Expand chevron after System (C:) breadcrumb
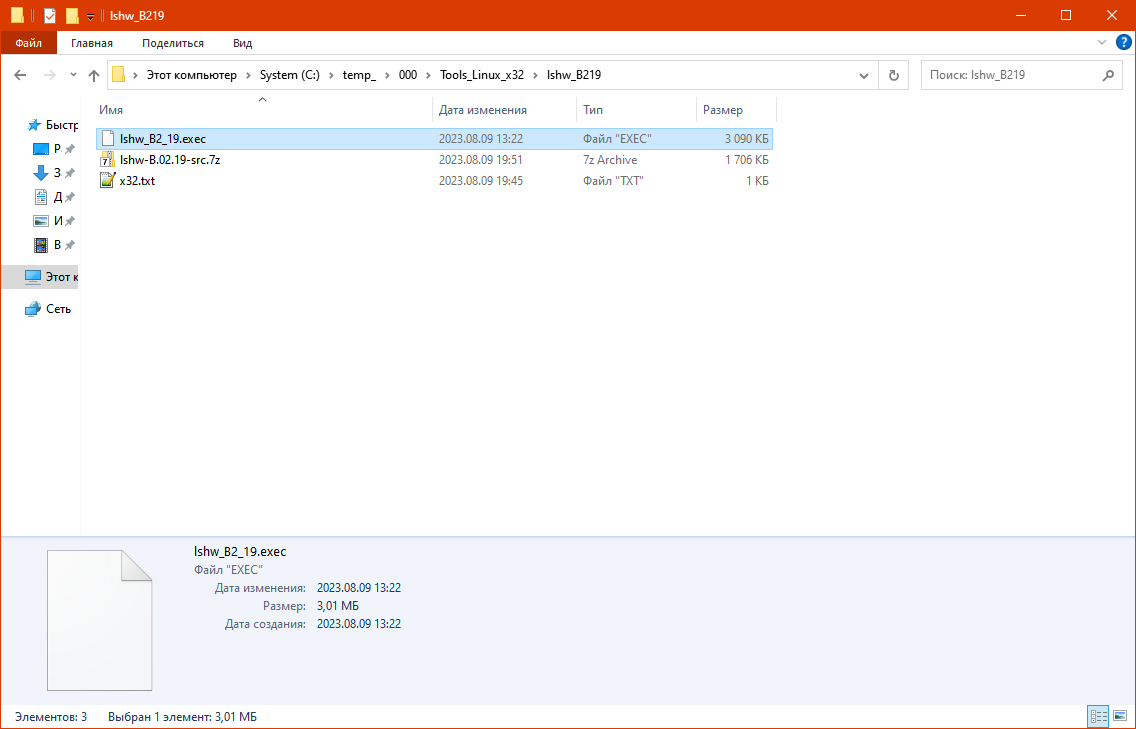Image resolution: width=1136 pixels, height=729 pixels. click(331, 75)
